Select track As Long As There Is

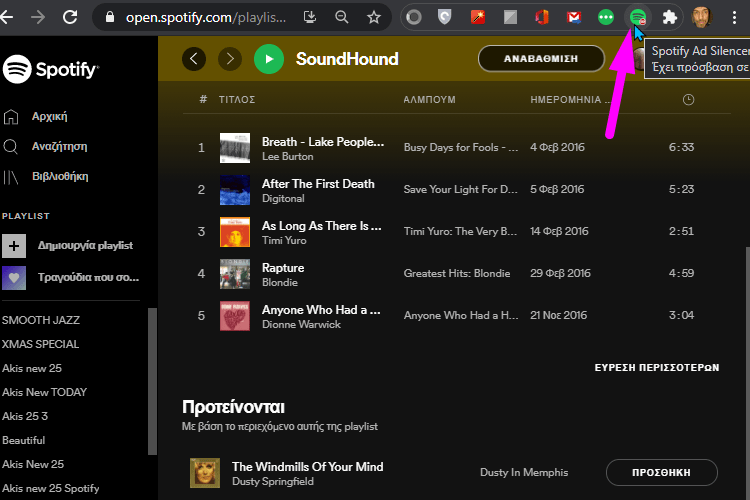(x=321, y=226)
